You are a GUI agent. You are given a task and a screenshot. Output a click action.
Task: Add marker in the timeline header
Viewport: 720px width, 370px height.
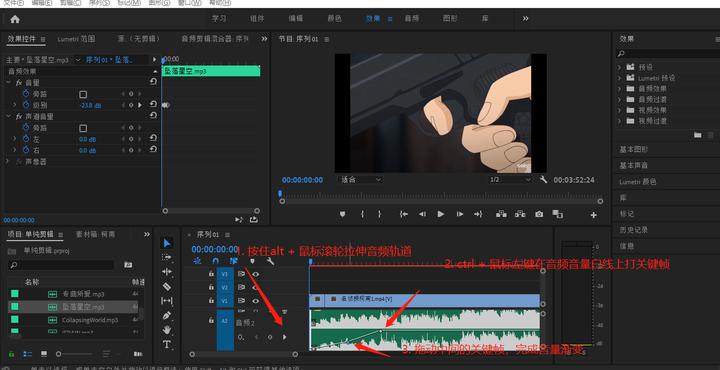click(252, 261)
